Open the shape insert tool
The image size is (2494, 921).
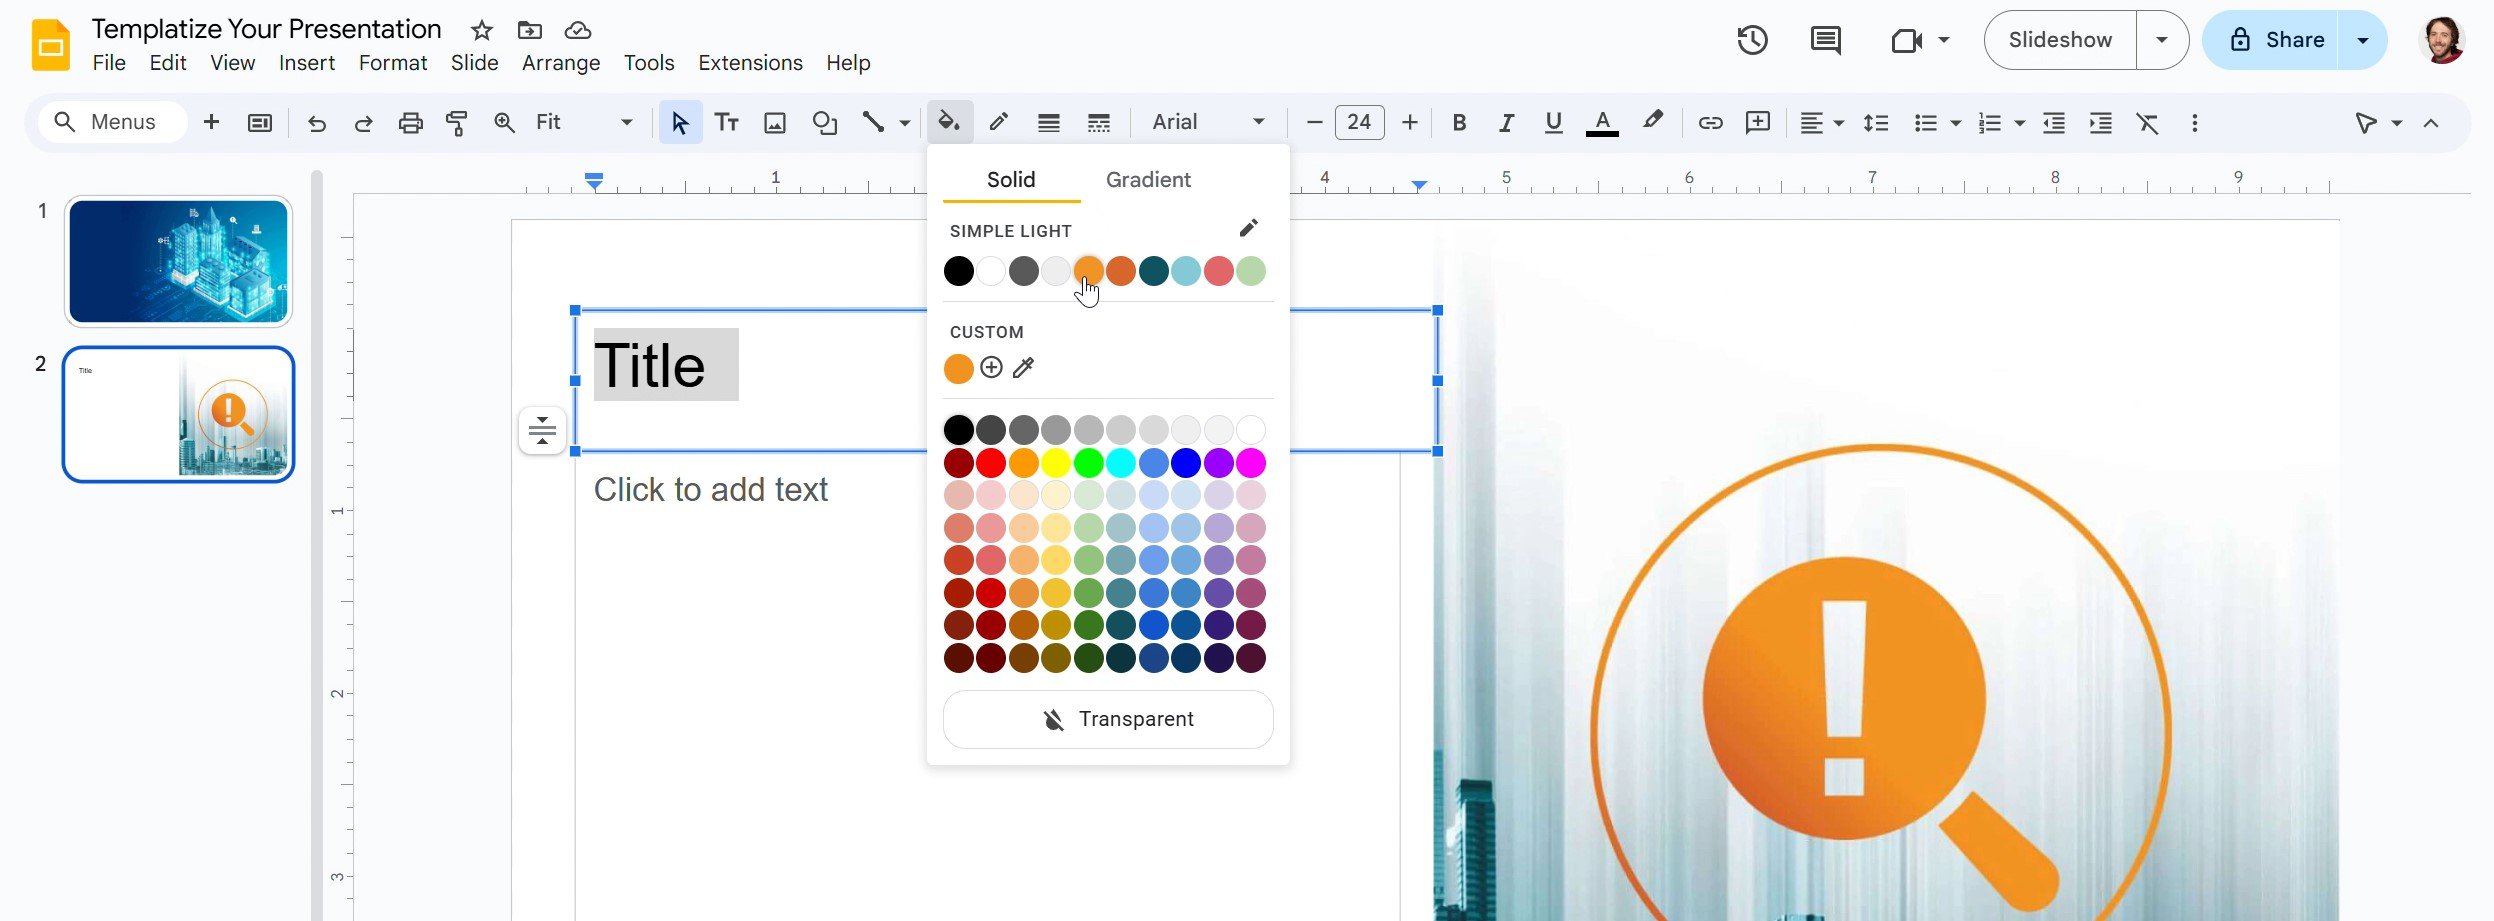(x=824, y=122)
